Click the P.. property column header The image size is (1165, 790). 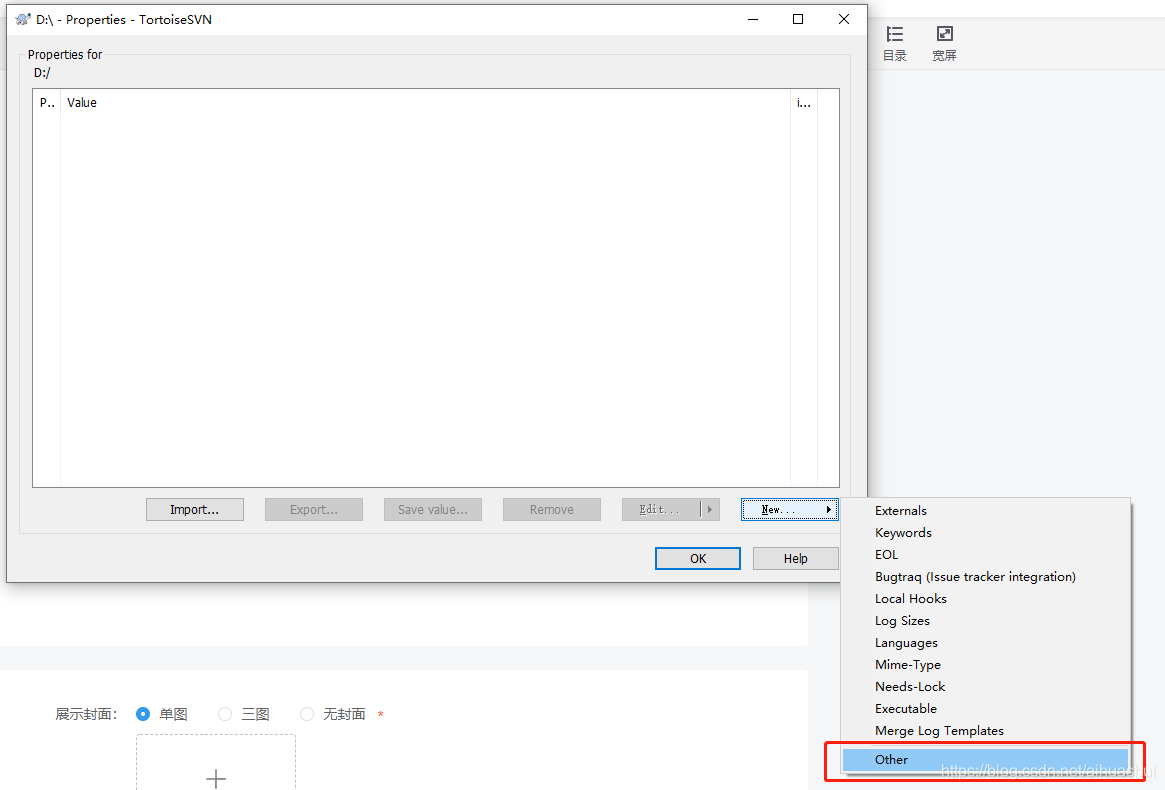point(47,103)
